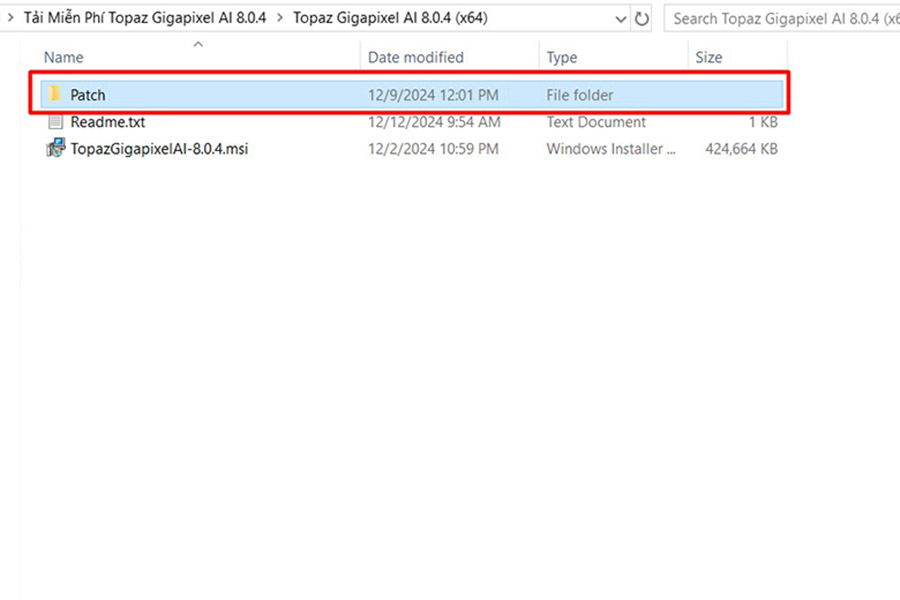Sort files by Date modified column
Image resolution: width=900 pixels, height=600 pixels.
tap(416, 57)
